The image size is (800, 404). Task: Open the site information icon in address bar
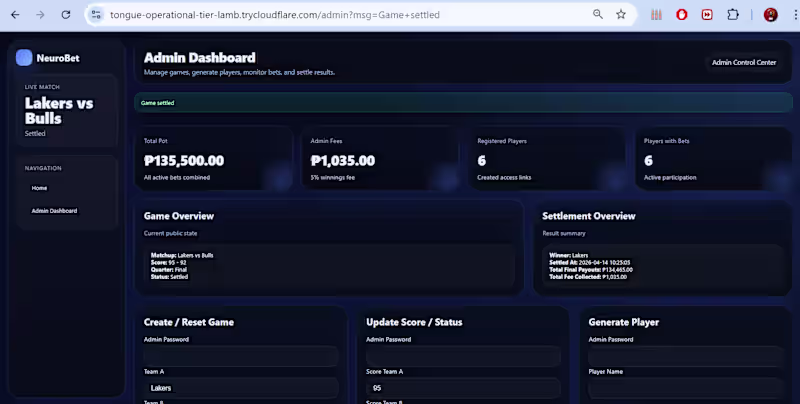coord(96,15)
